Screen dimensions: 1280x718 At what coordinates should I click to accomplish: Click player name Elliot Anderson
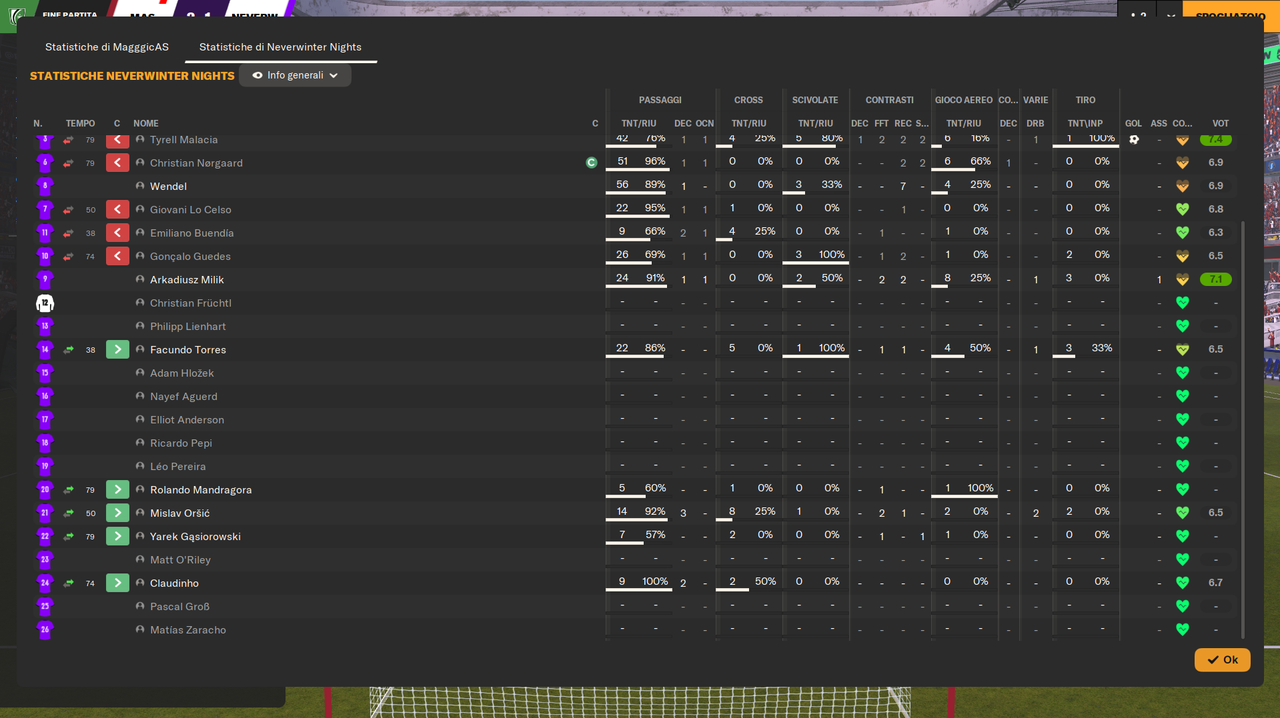click(187, 420)
